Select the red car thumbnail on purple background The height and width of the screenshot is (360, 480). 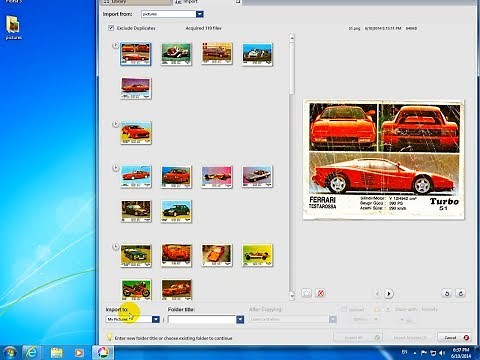click(x=136, y=88)
